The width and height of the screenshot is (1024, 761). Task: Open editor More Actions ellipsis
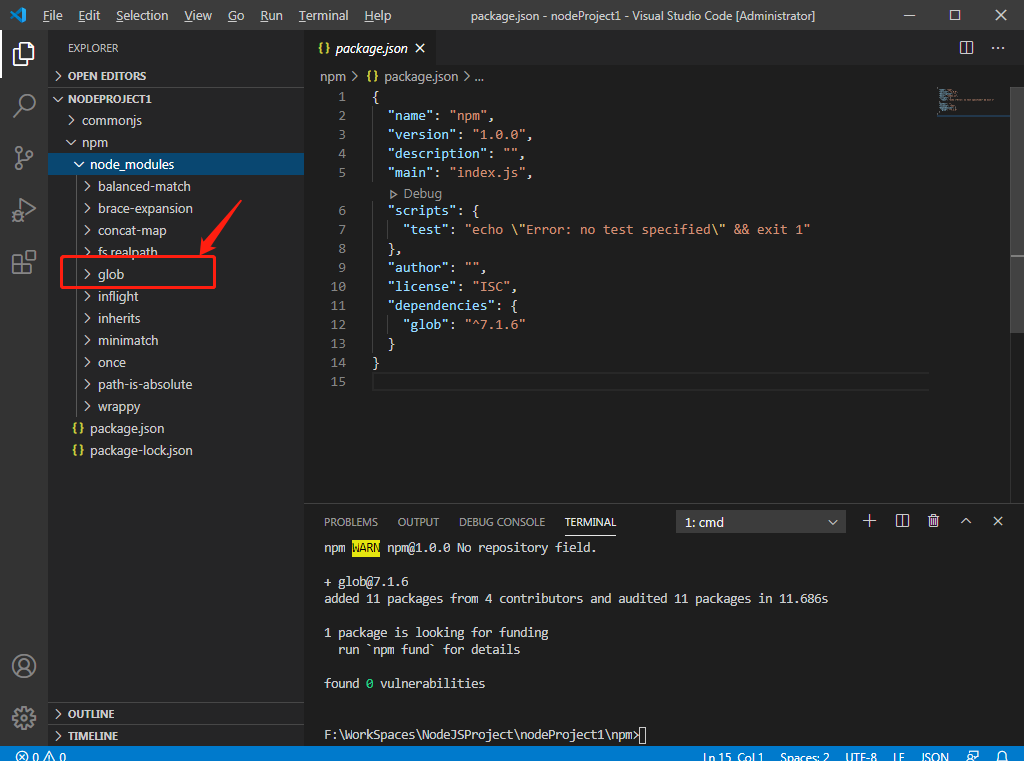(998, 48)
